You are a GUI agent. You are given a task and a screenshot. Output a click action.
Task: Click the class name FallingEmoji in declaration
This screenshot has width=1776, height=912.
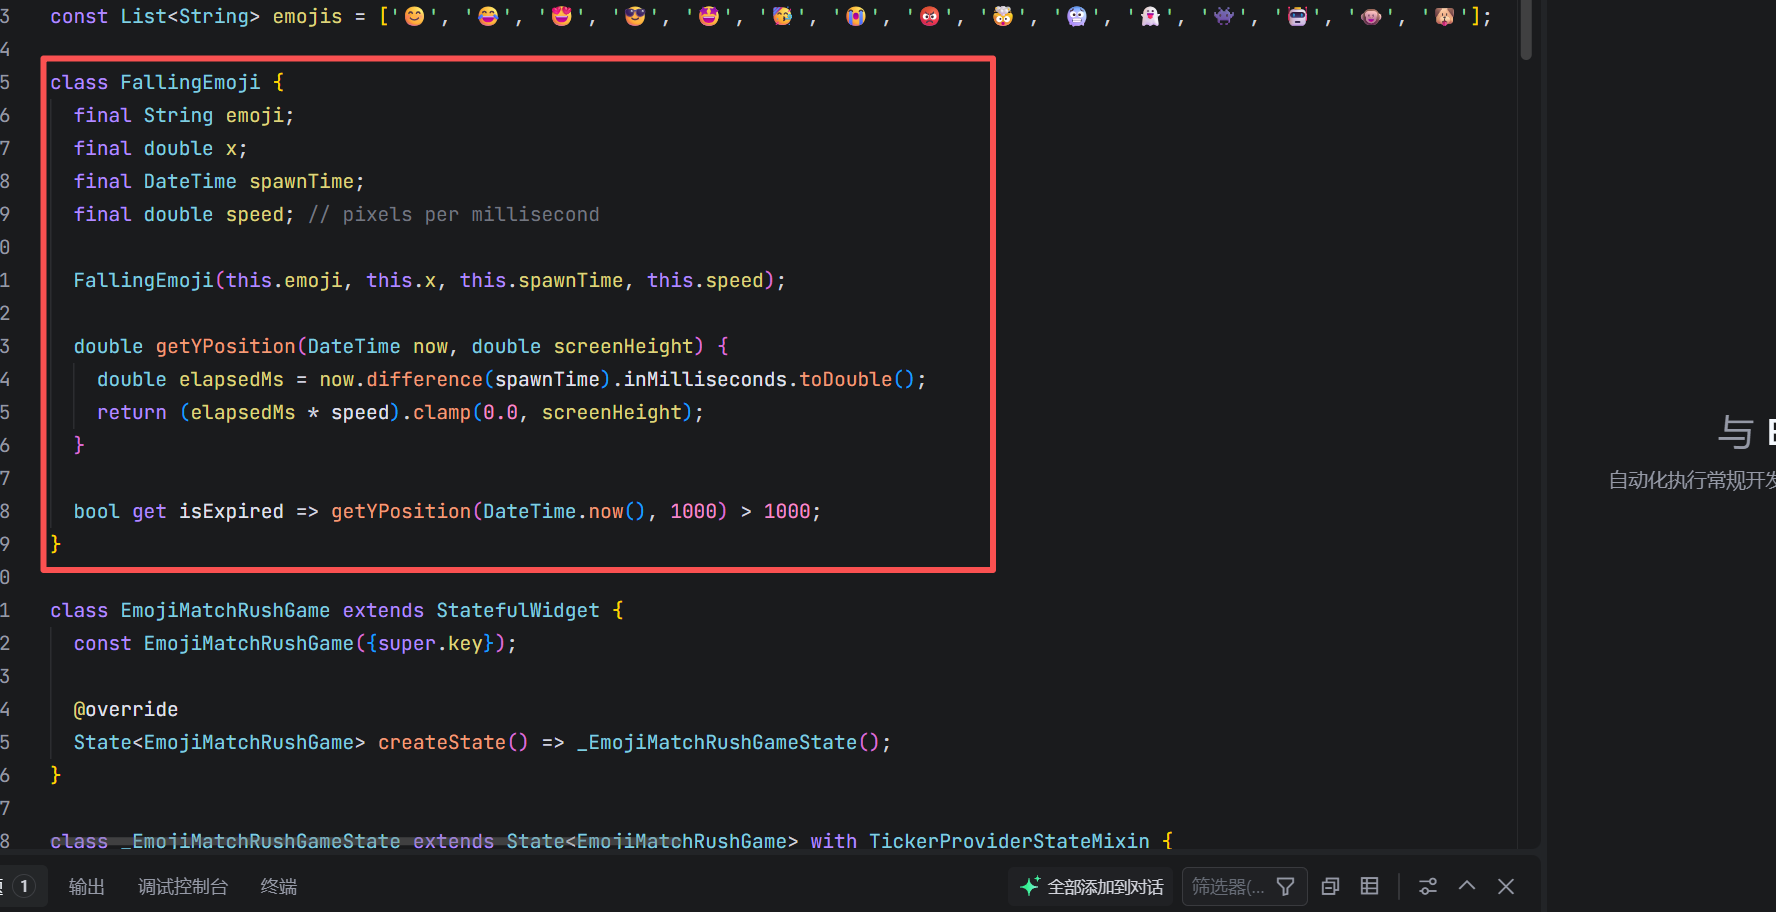(x=190, y=82)
